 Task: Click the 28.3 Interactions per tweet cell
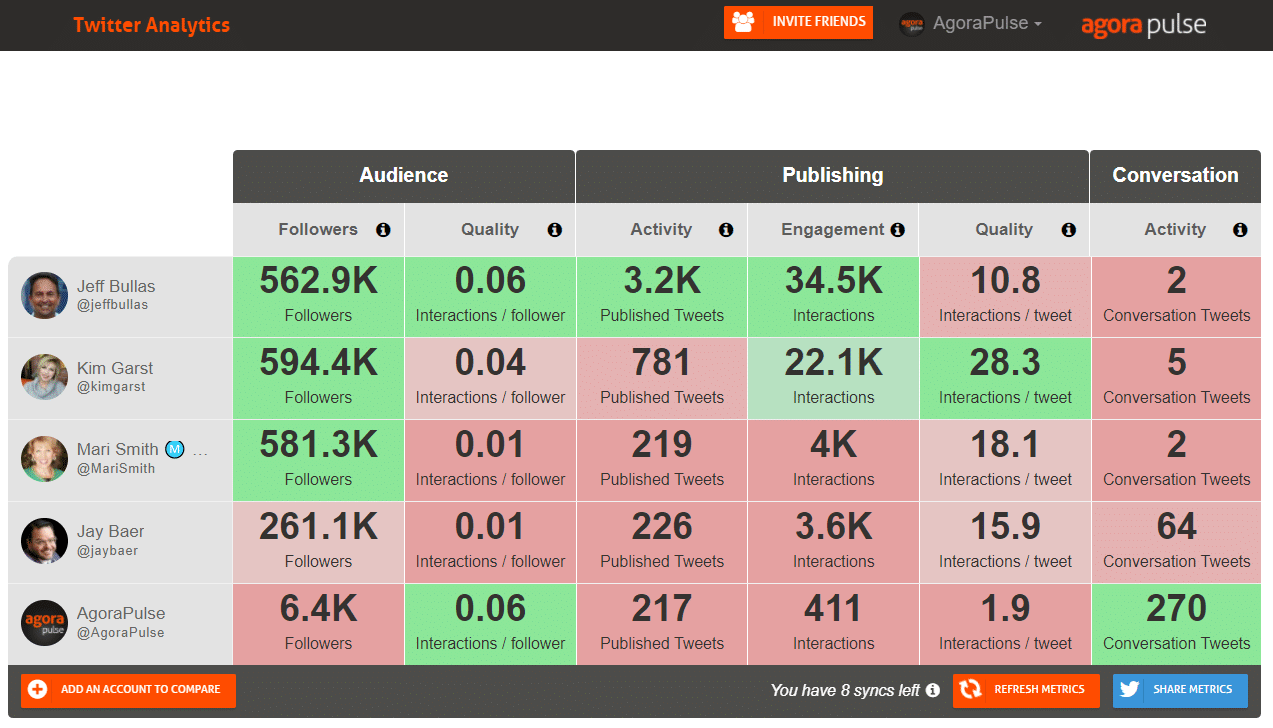(1005, 379)
